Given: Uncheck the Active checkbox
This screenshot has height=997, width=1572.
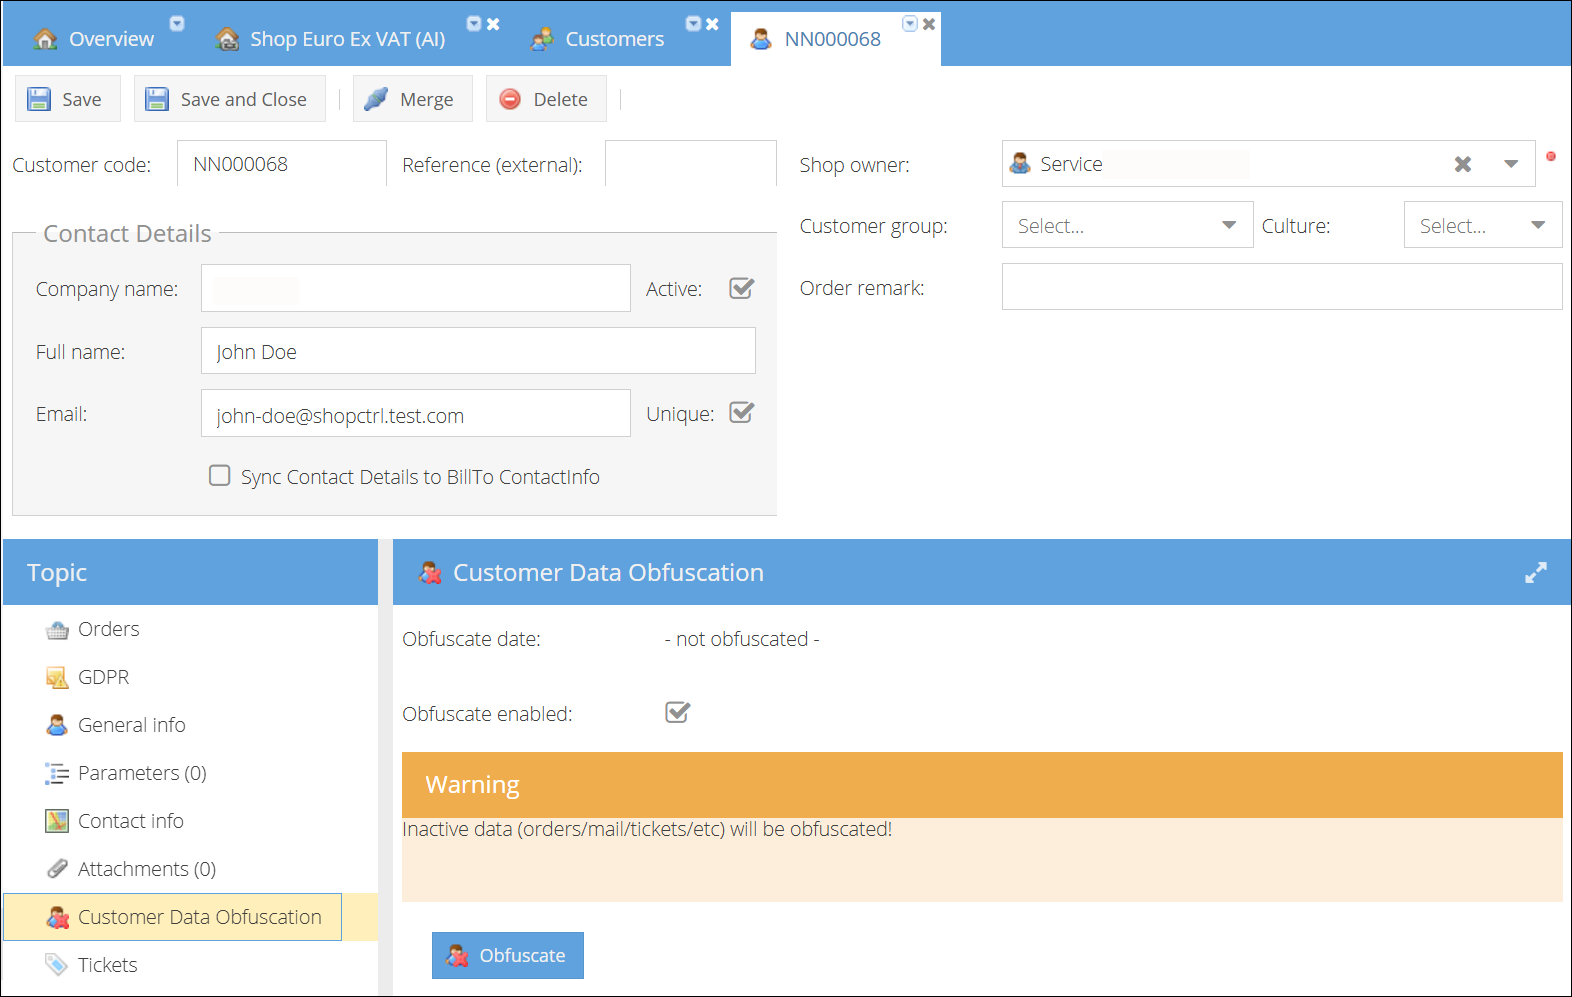Looking at the screenshot, I should 741,289.
